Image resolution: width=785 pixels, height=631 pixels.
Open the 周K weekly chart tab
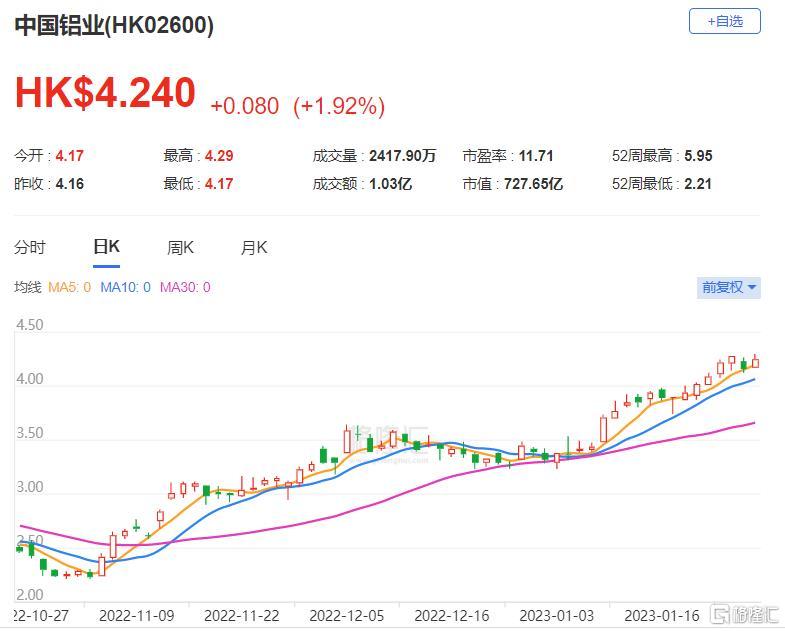click(180, 247)
